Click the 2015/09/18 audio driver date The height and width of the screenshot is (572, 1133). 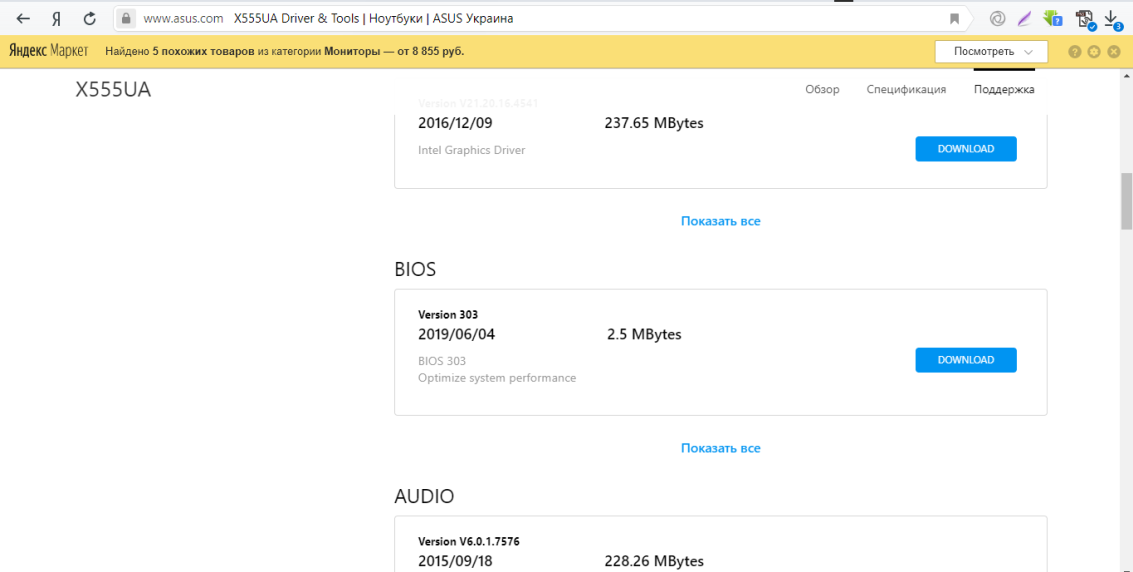point(455,561)
